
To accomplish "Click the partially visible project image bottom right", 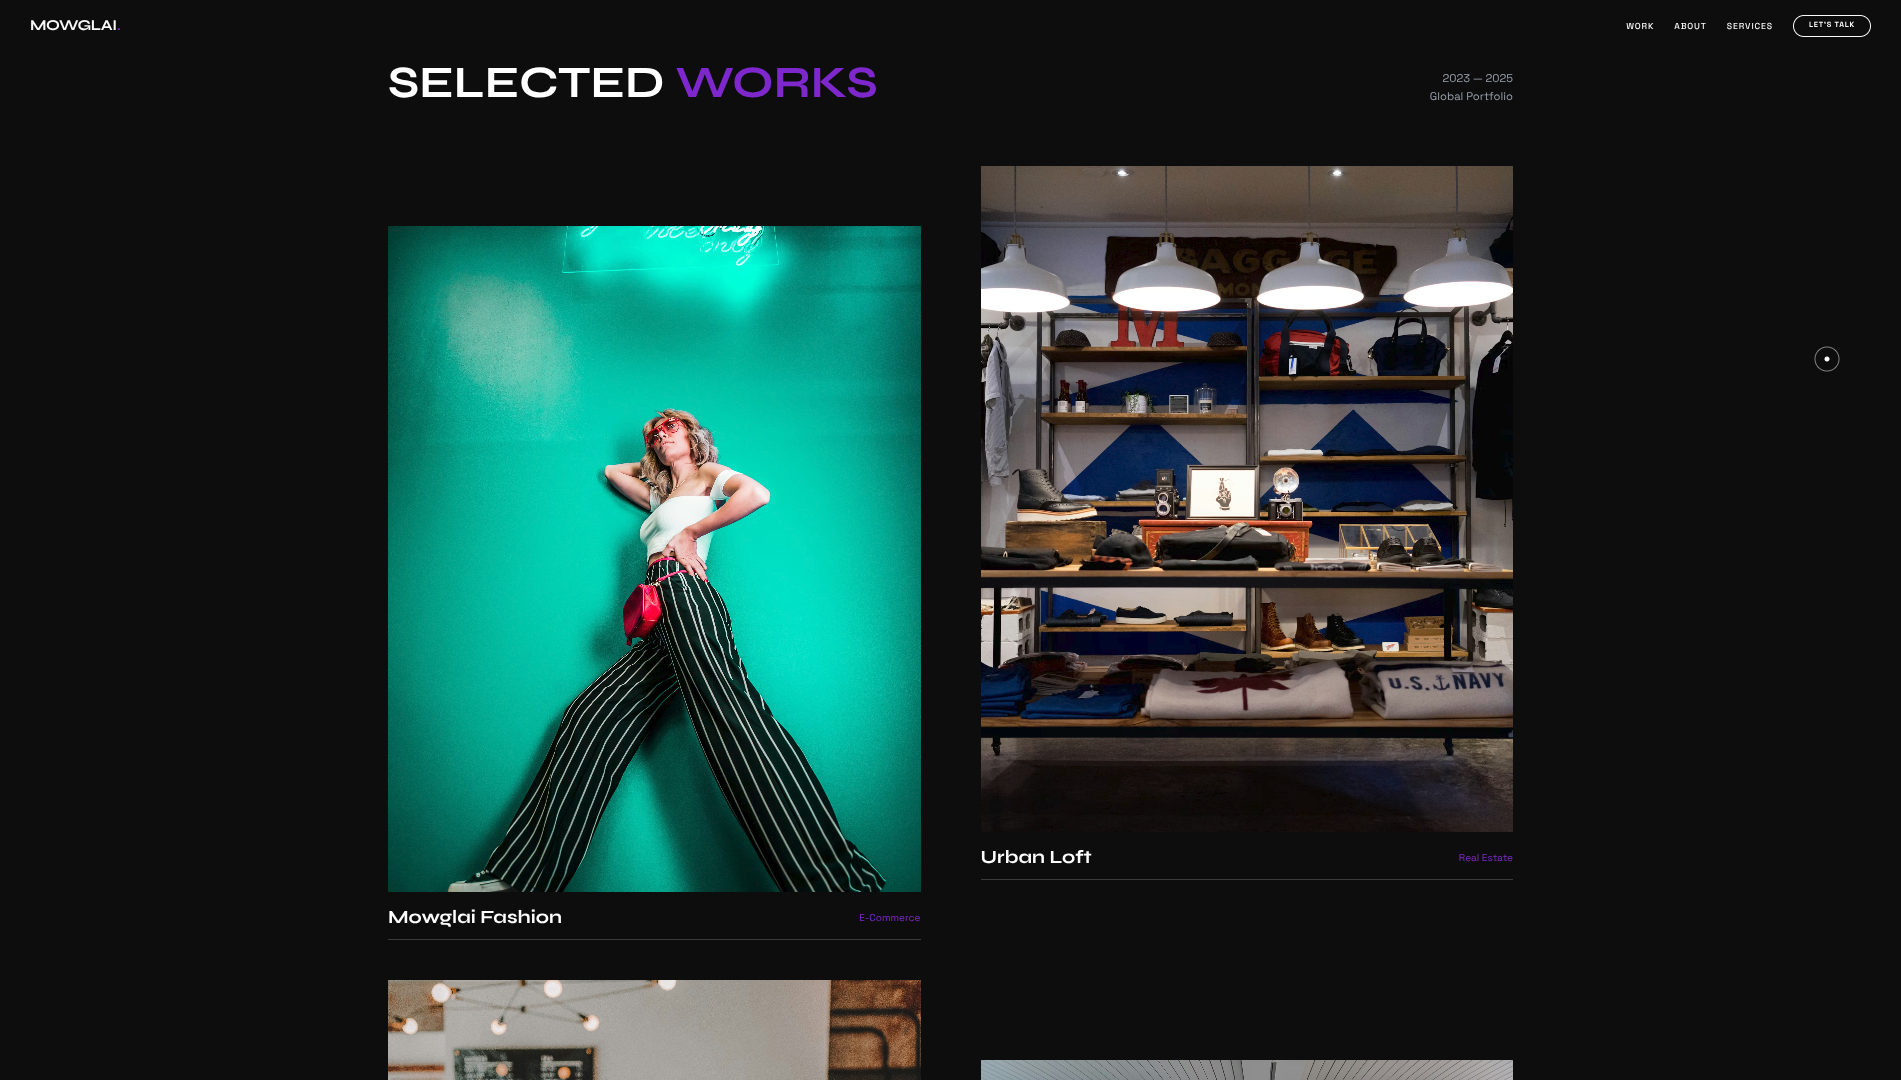I will 1246,1070.
